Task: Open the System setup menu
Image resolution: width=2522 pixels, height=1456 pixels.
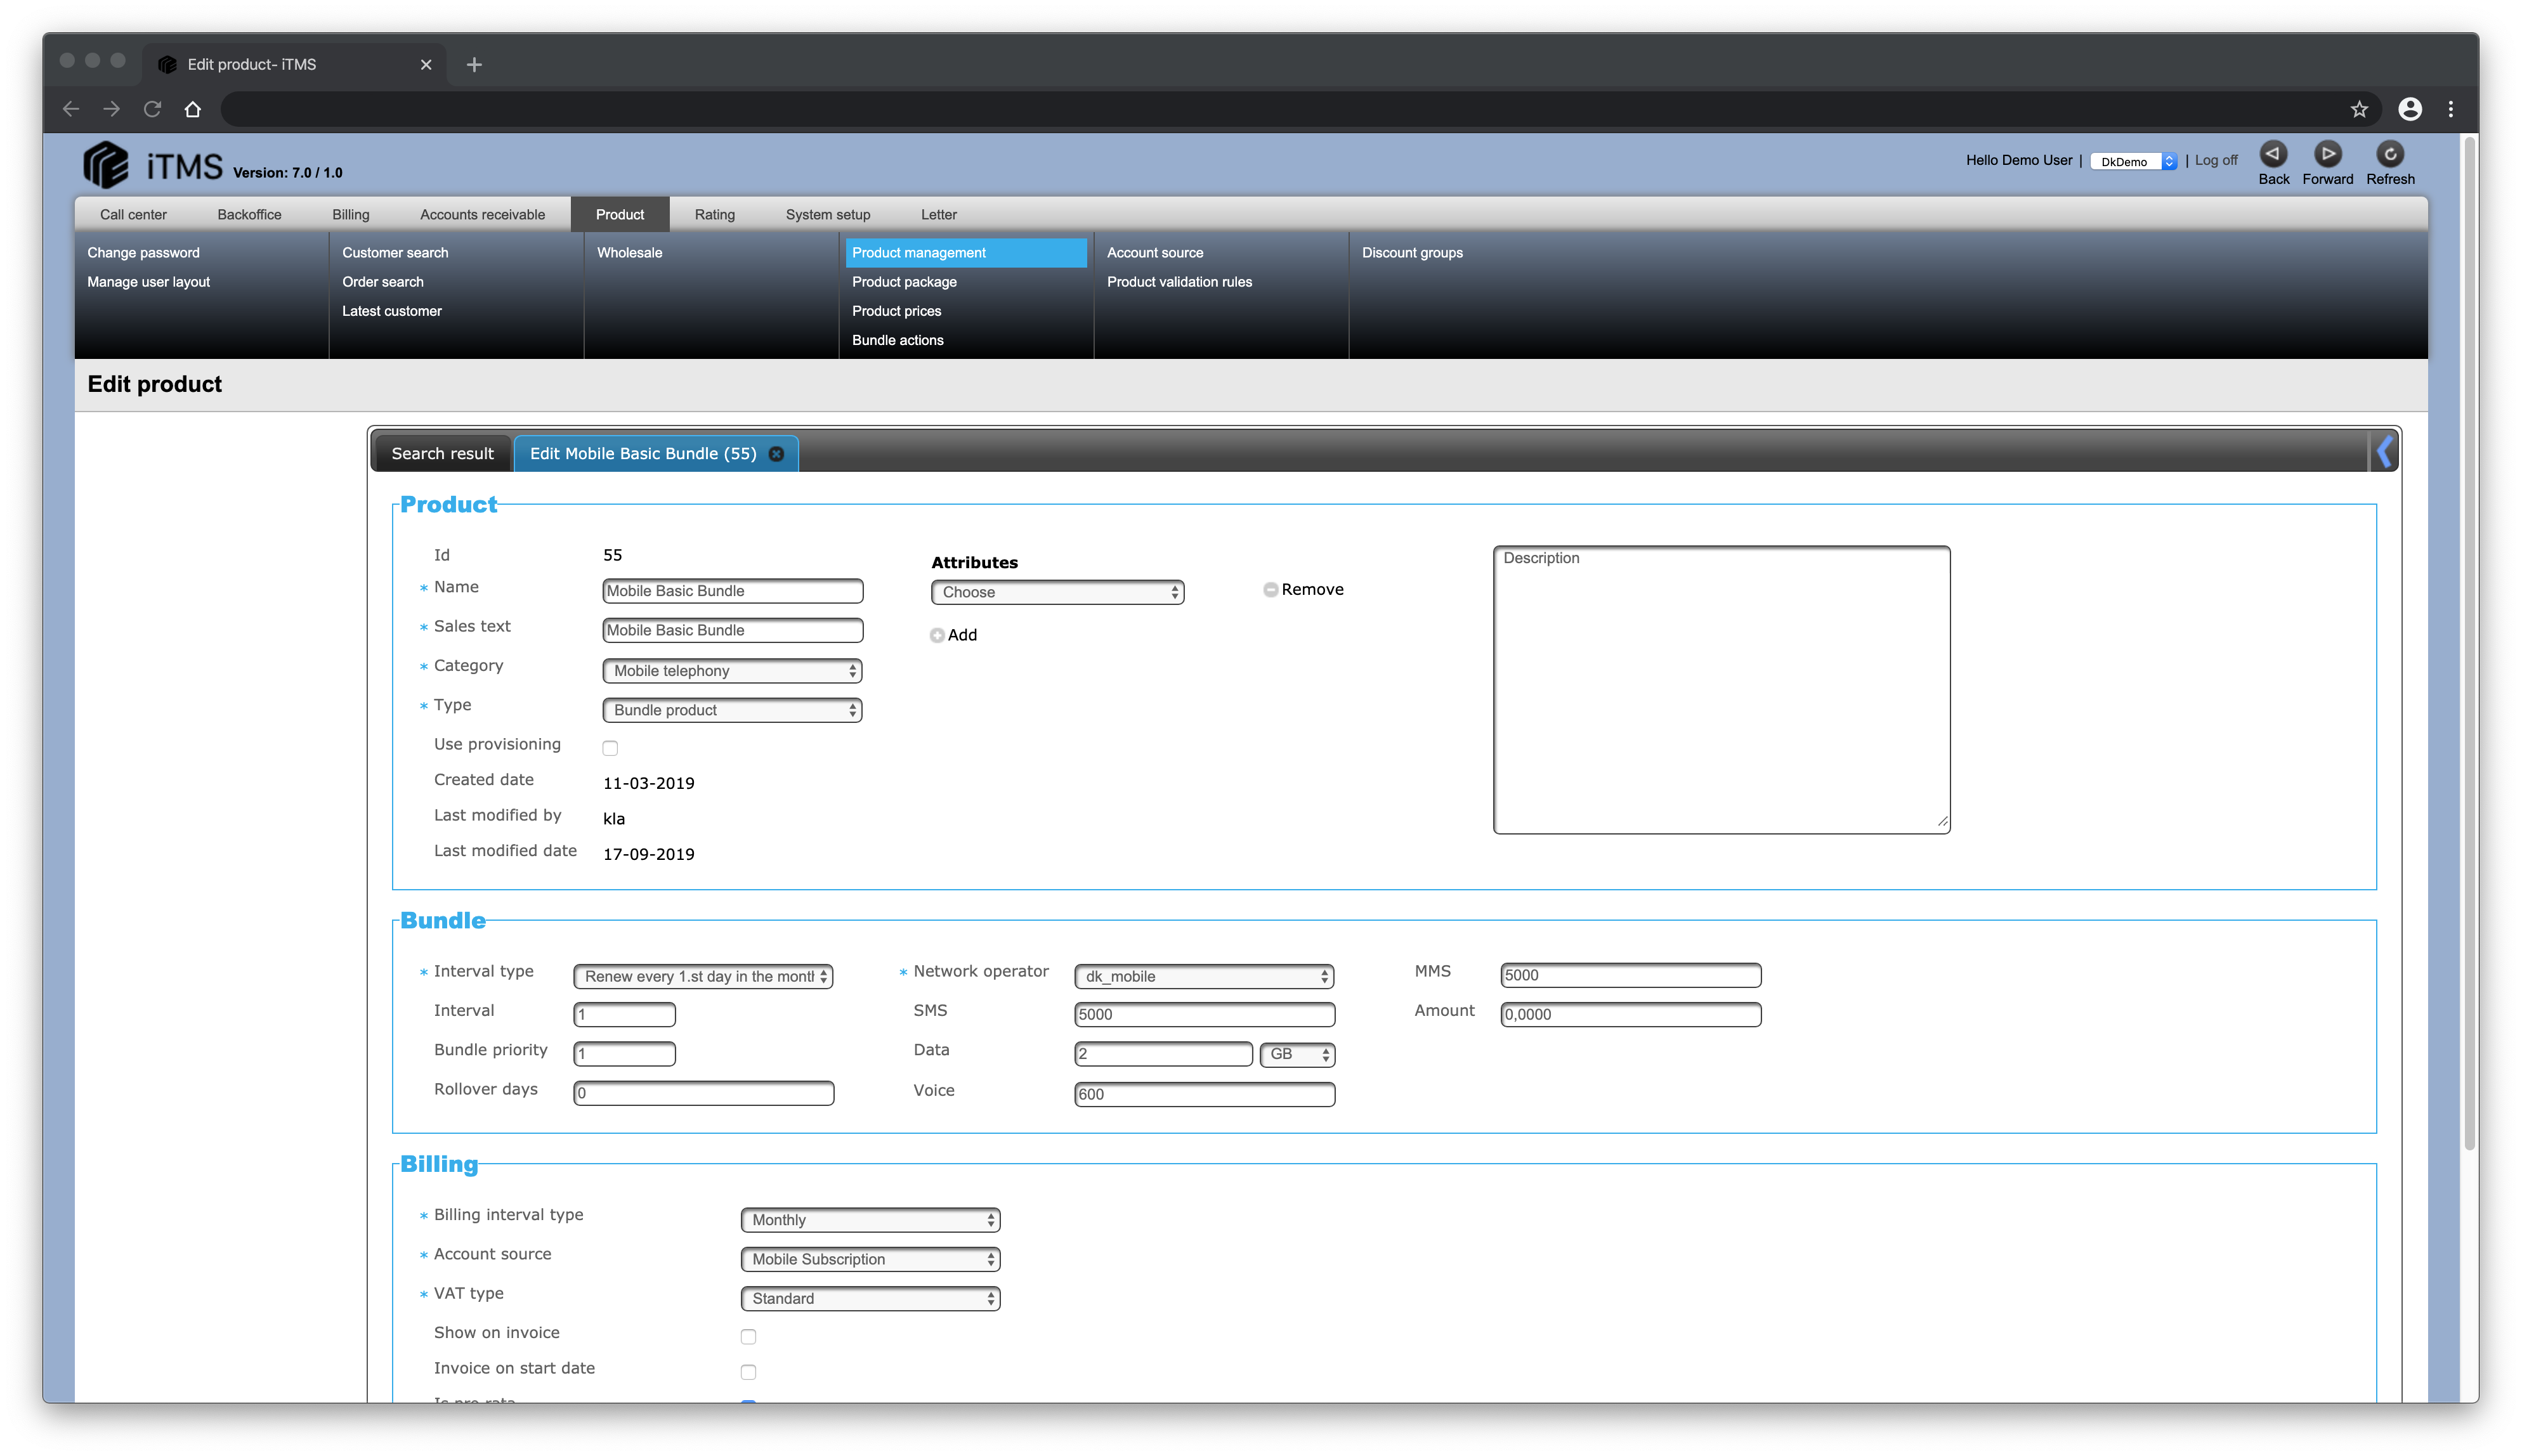Action: pos(827,215)
